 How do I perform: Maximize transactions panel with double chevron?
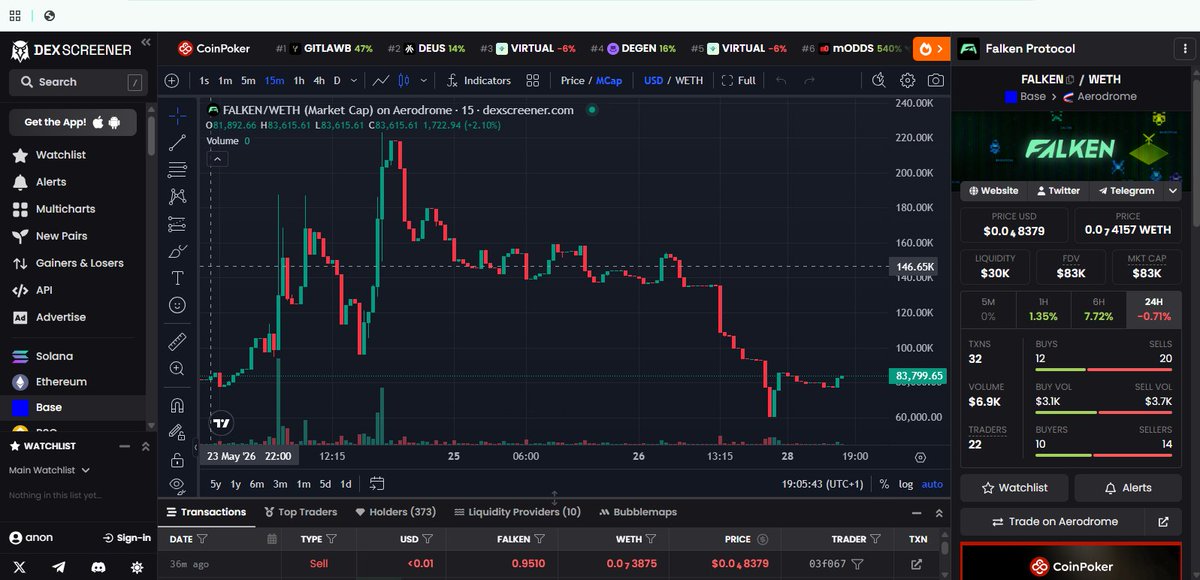[937, 512]
